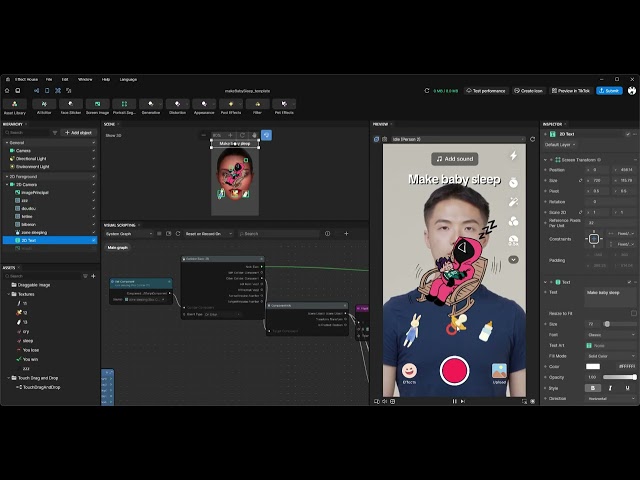Click the Effects smiley in preview
The image size is (640, 480).
click(x=409, y=373)
